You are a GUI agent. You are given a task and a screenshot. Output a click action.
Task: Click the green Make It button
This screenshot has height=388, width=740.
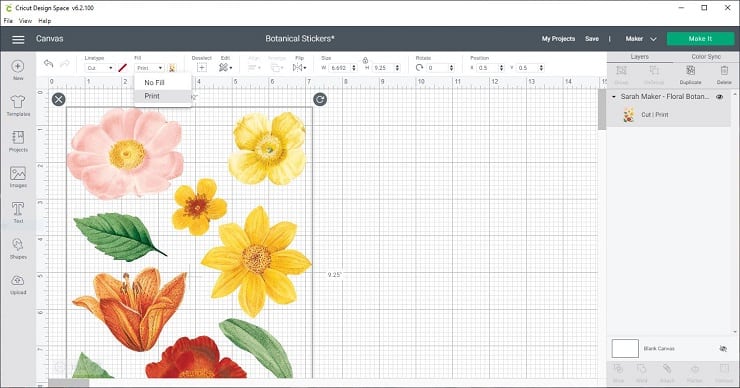[x=700, y=39]
